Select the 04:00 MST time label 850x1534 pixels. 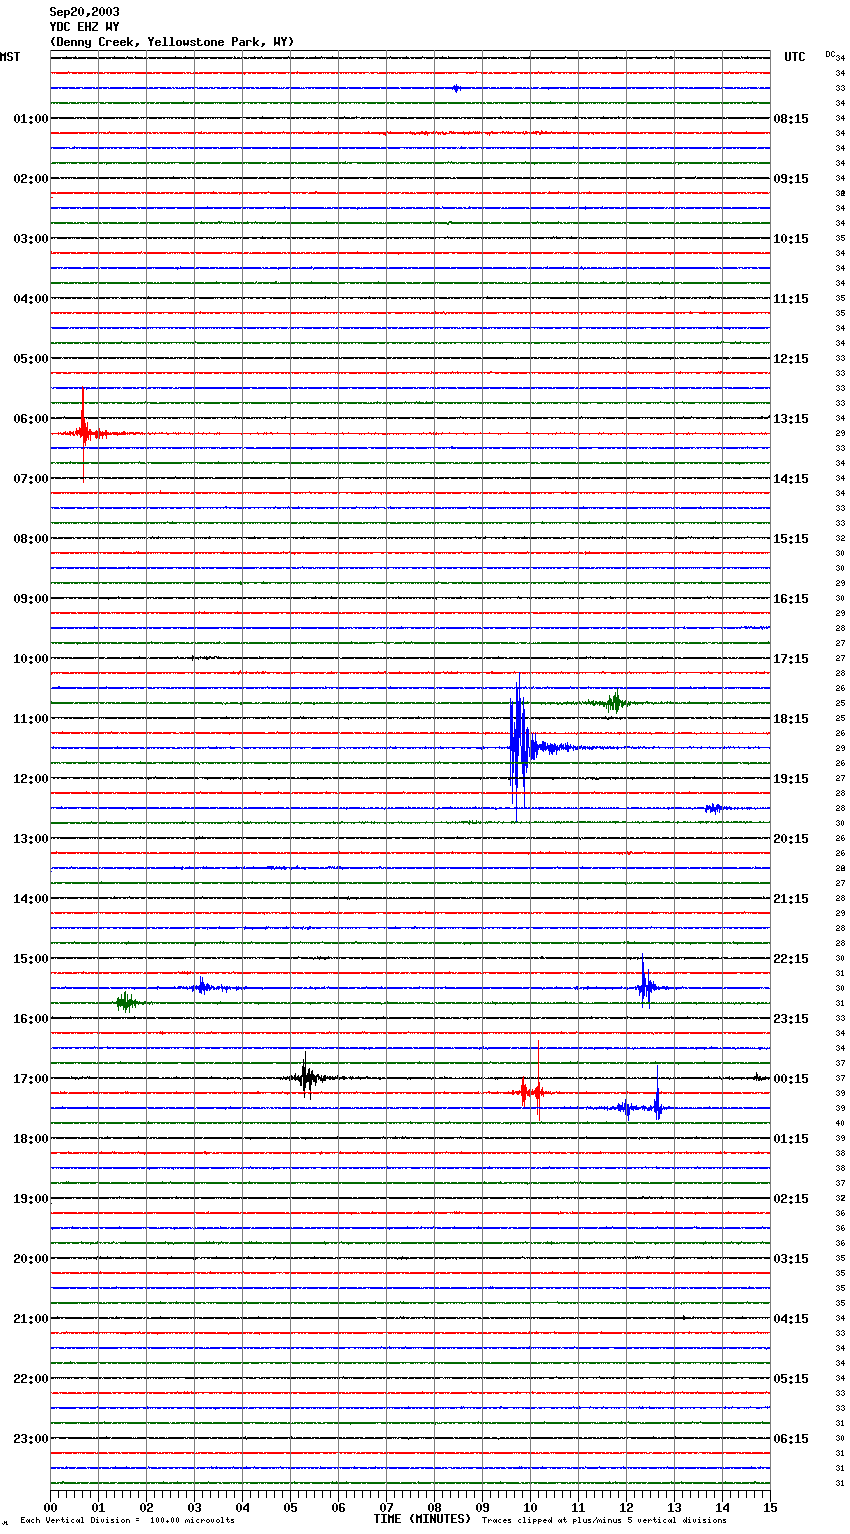[x=31, y=299]
